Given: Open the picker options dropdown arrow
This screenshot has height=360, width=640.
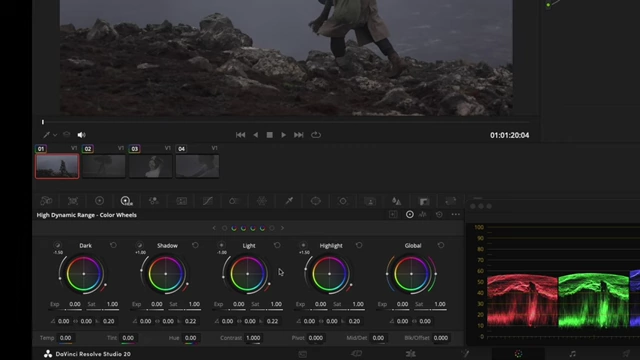Looking at the screenshot, I should (55, 135).
